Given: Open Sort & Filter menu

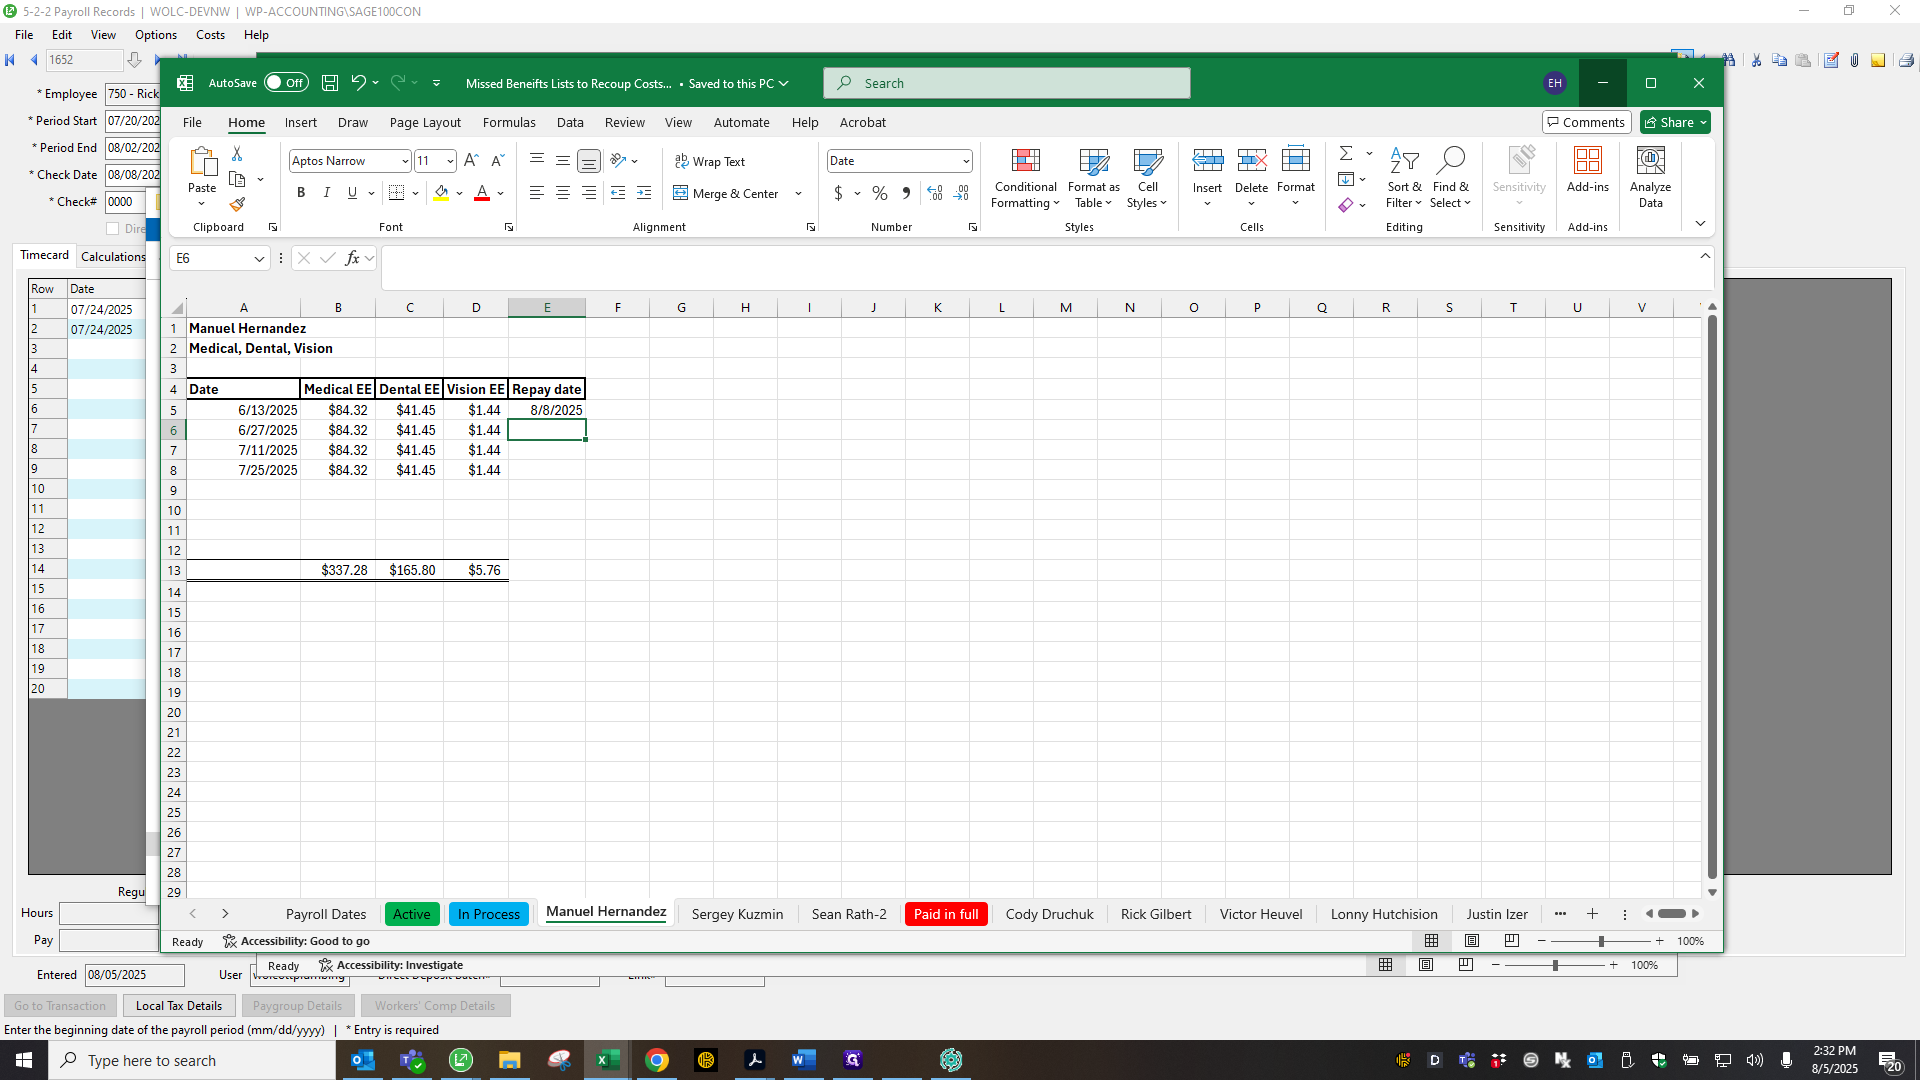Looking at the screenshot, I should [x=1404, y=178].
